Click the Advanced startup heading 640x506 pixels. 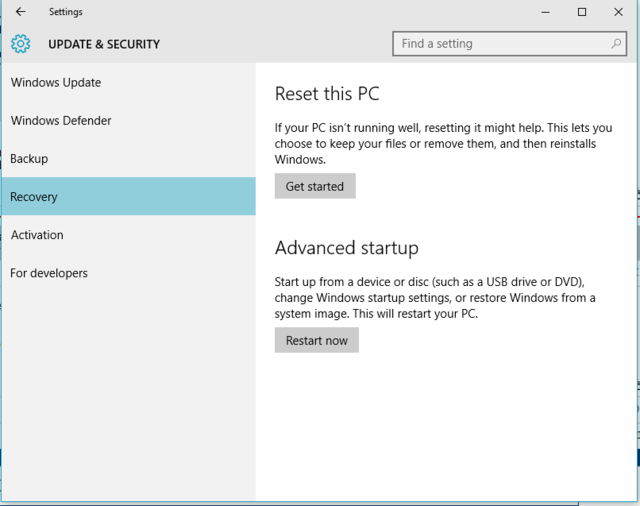click(347, 248)
